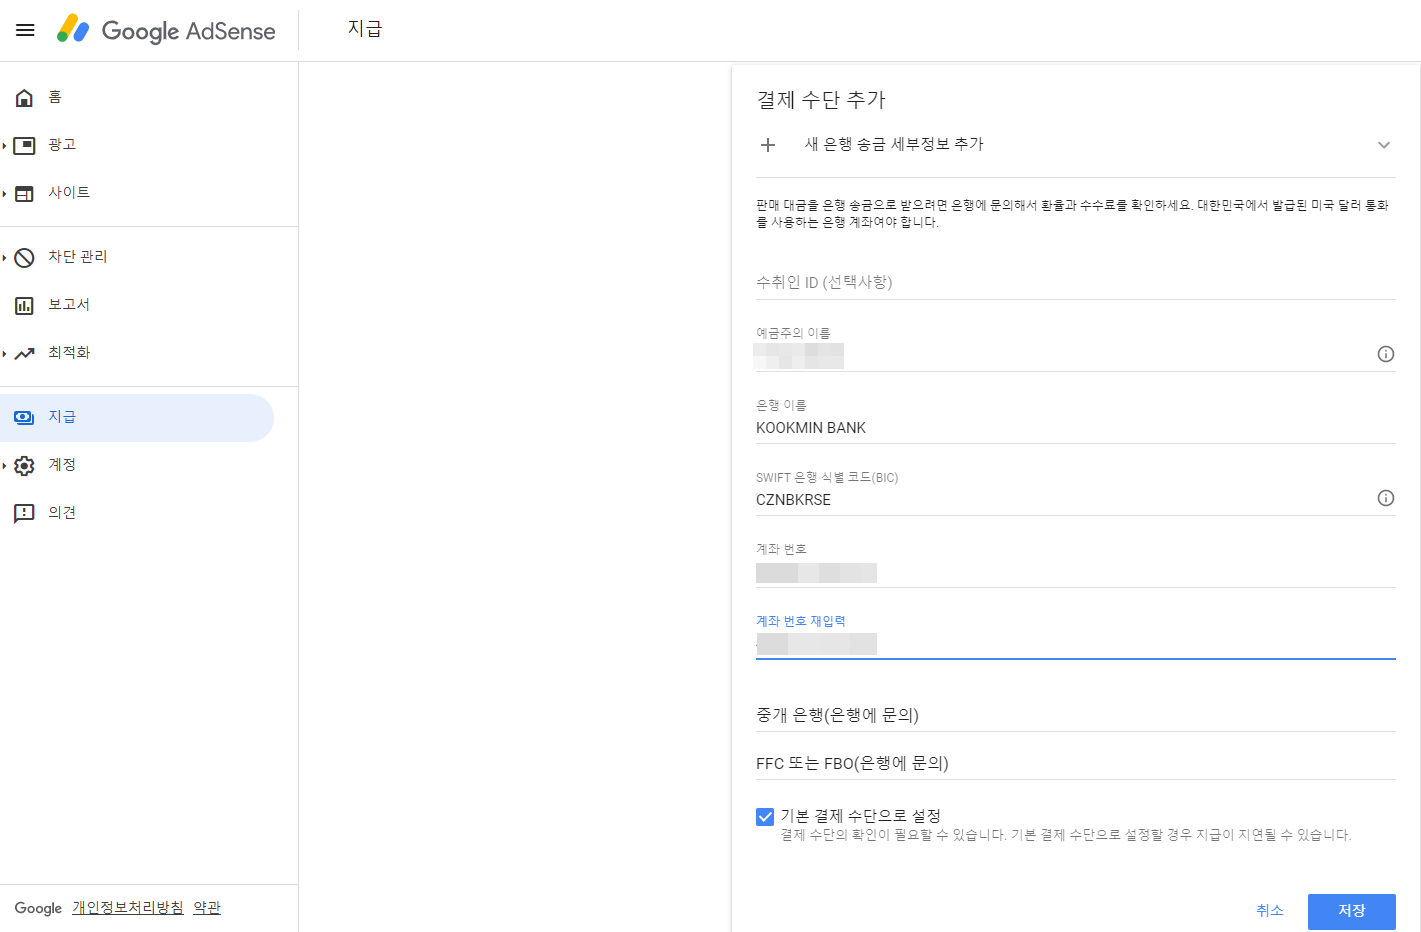Click the 계좌 번호 재입력 field

[x=1076, y=644]
